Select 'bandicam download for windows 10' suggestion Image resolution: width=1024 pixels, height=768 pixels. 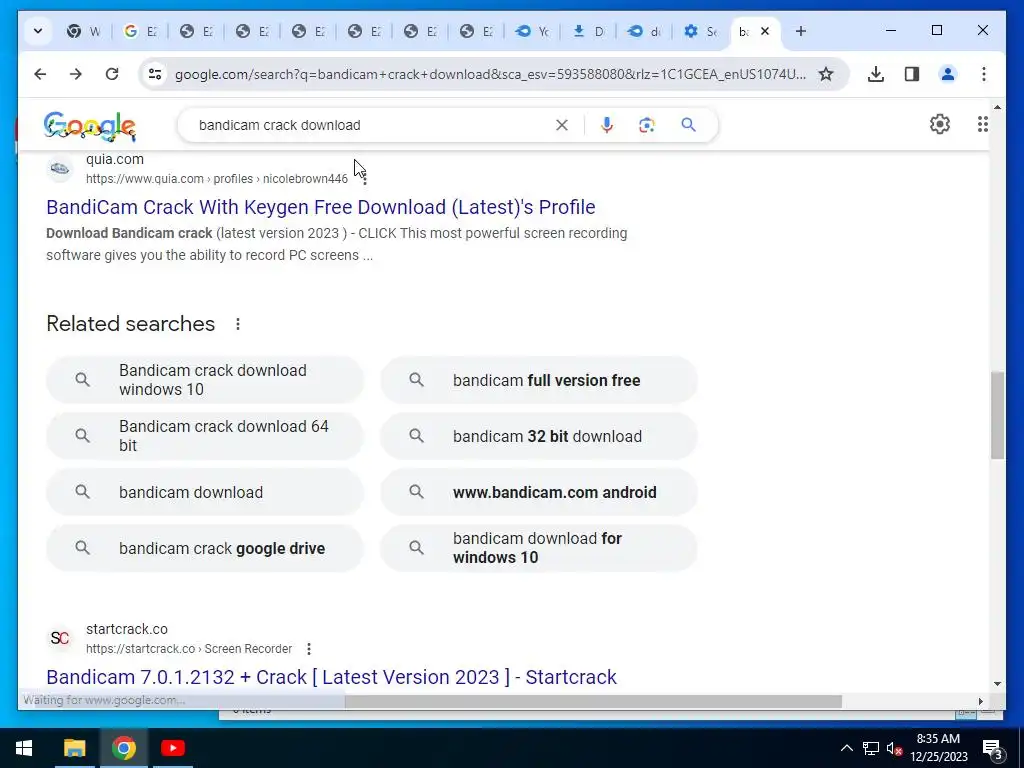539,549
